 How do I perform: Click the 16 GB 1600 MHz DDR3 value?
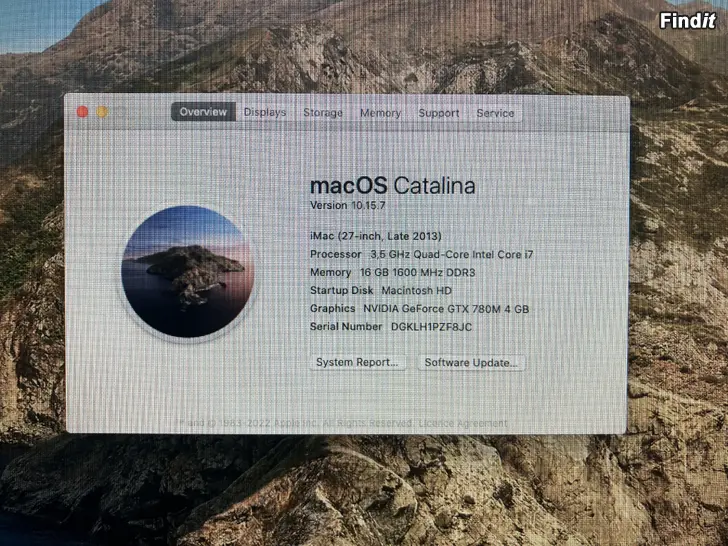[418, 273]
